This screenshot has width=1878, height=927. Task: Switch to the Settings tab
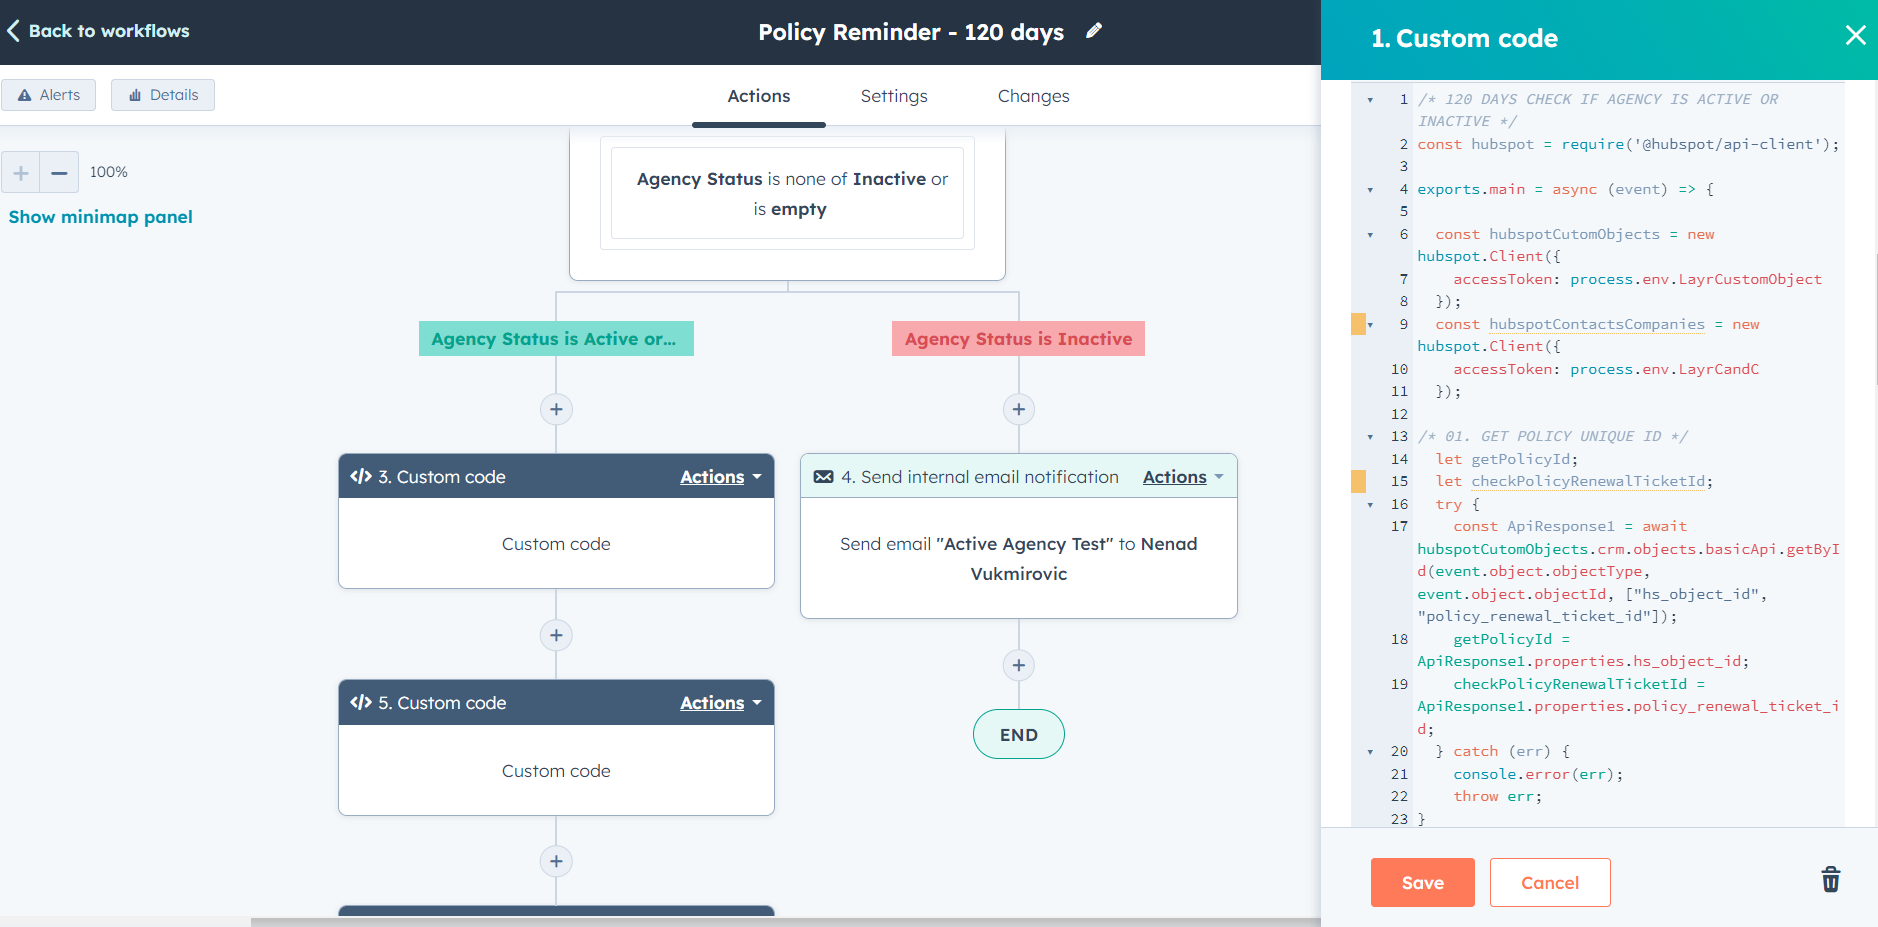point(894,96)
